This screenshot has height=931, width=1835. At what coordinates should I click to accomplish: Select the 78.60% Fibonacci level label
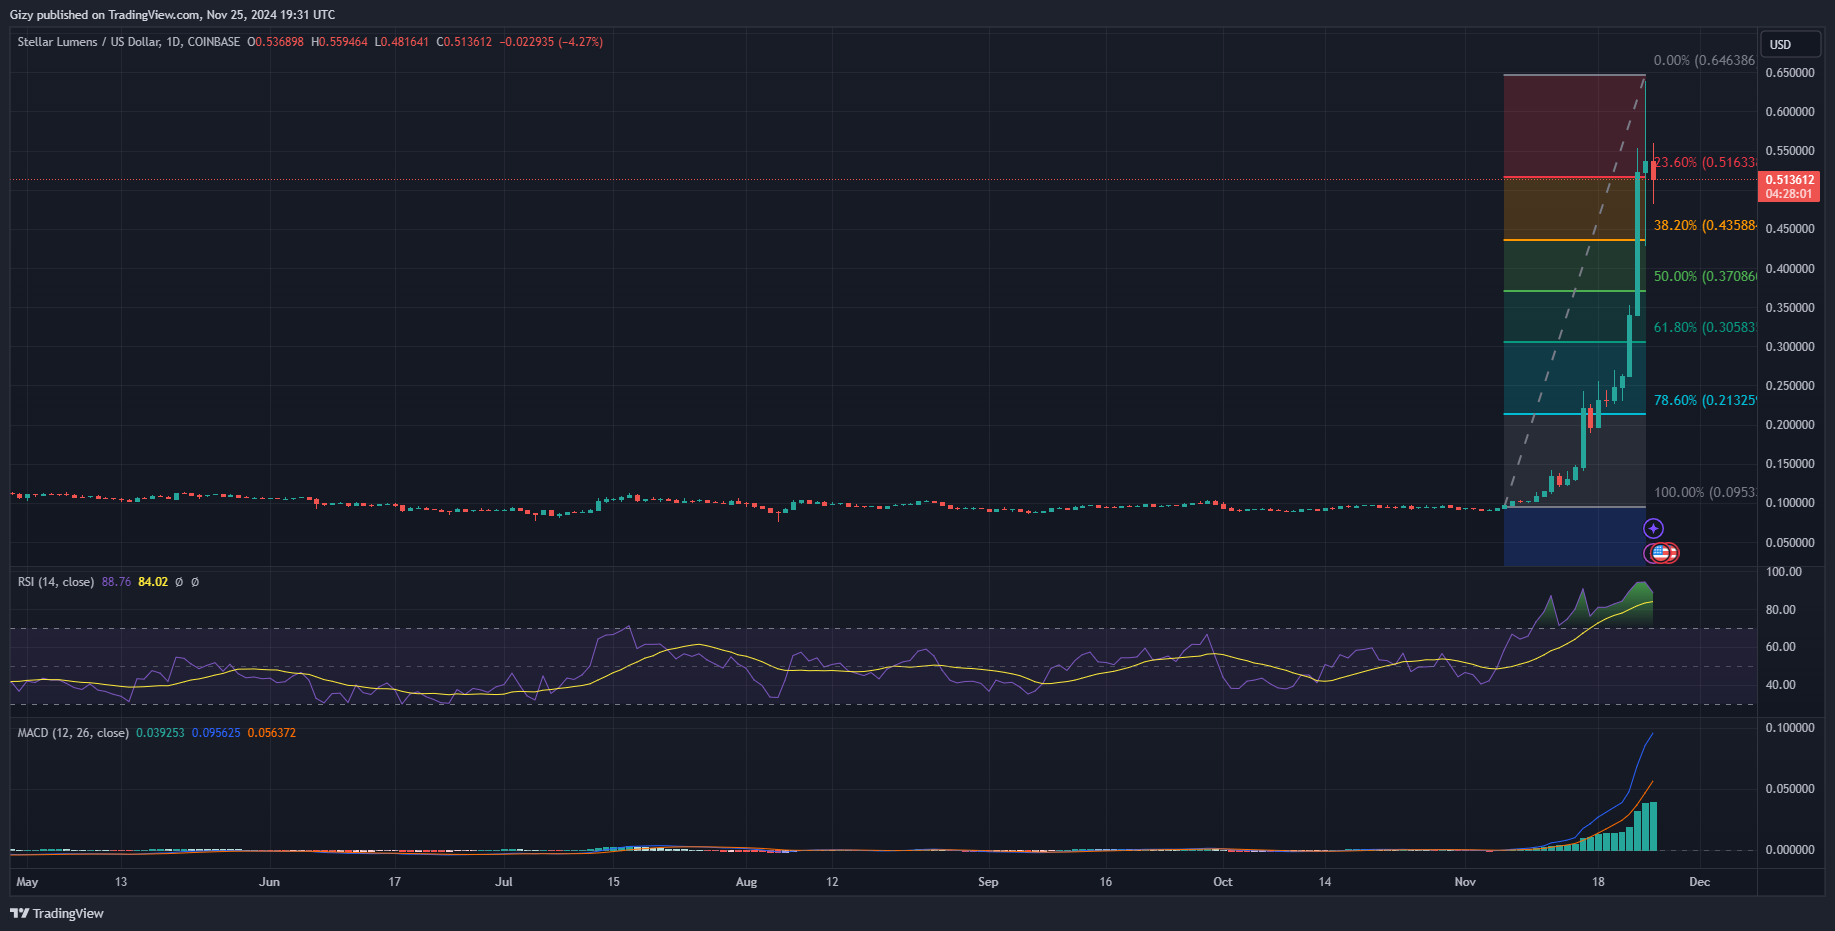(1705, 400)
